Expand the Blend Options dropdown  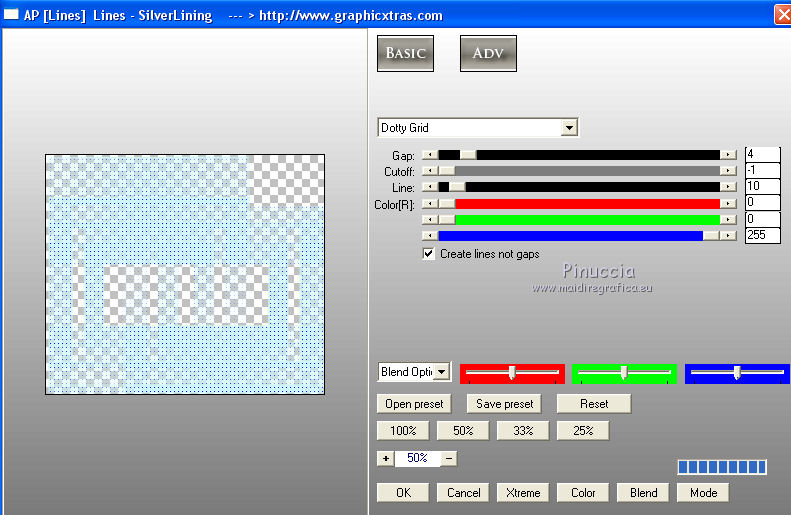(442, 372)
